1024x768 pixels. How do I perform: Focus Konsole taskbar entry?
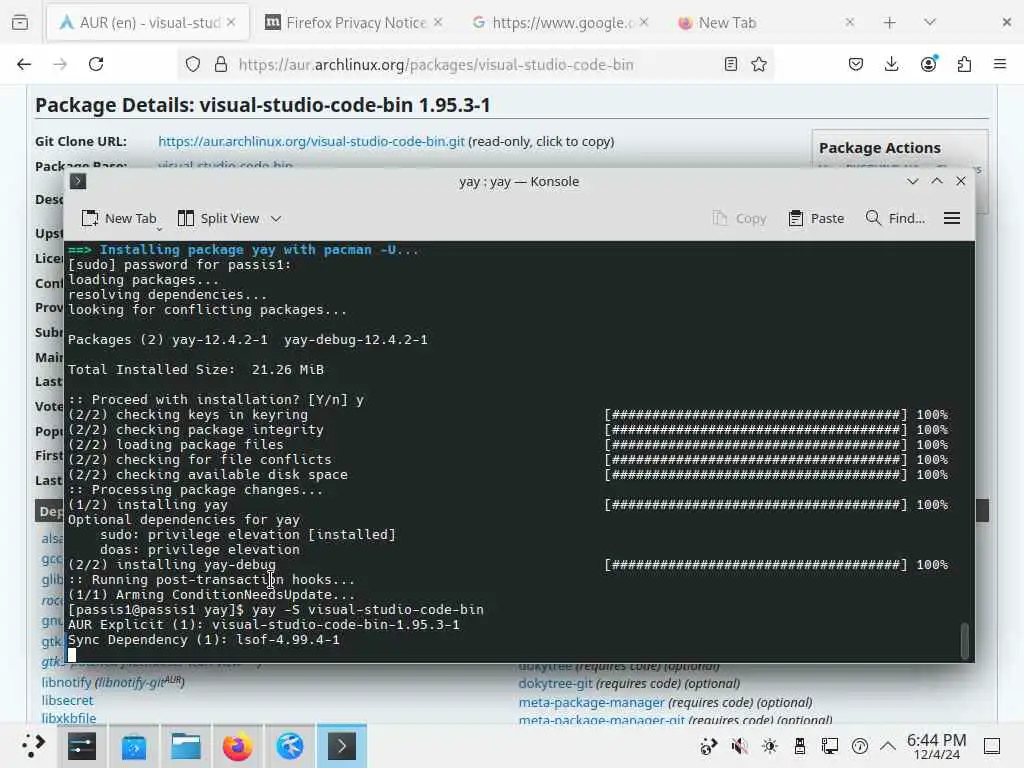click(342, 746)
